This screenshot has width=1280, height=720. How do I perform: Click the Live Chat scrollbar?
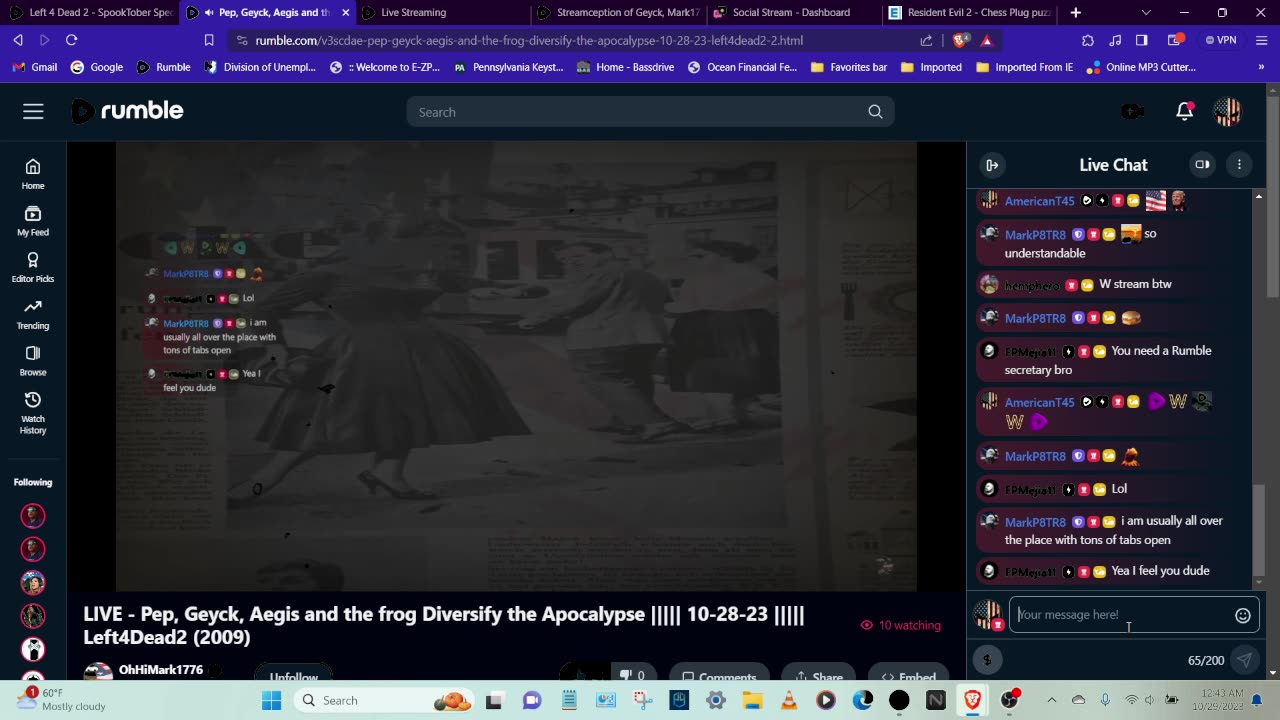pyautogui.click(x=1259, y=530)
